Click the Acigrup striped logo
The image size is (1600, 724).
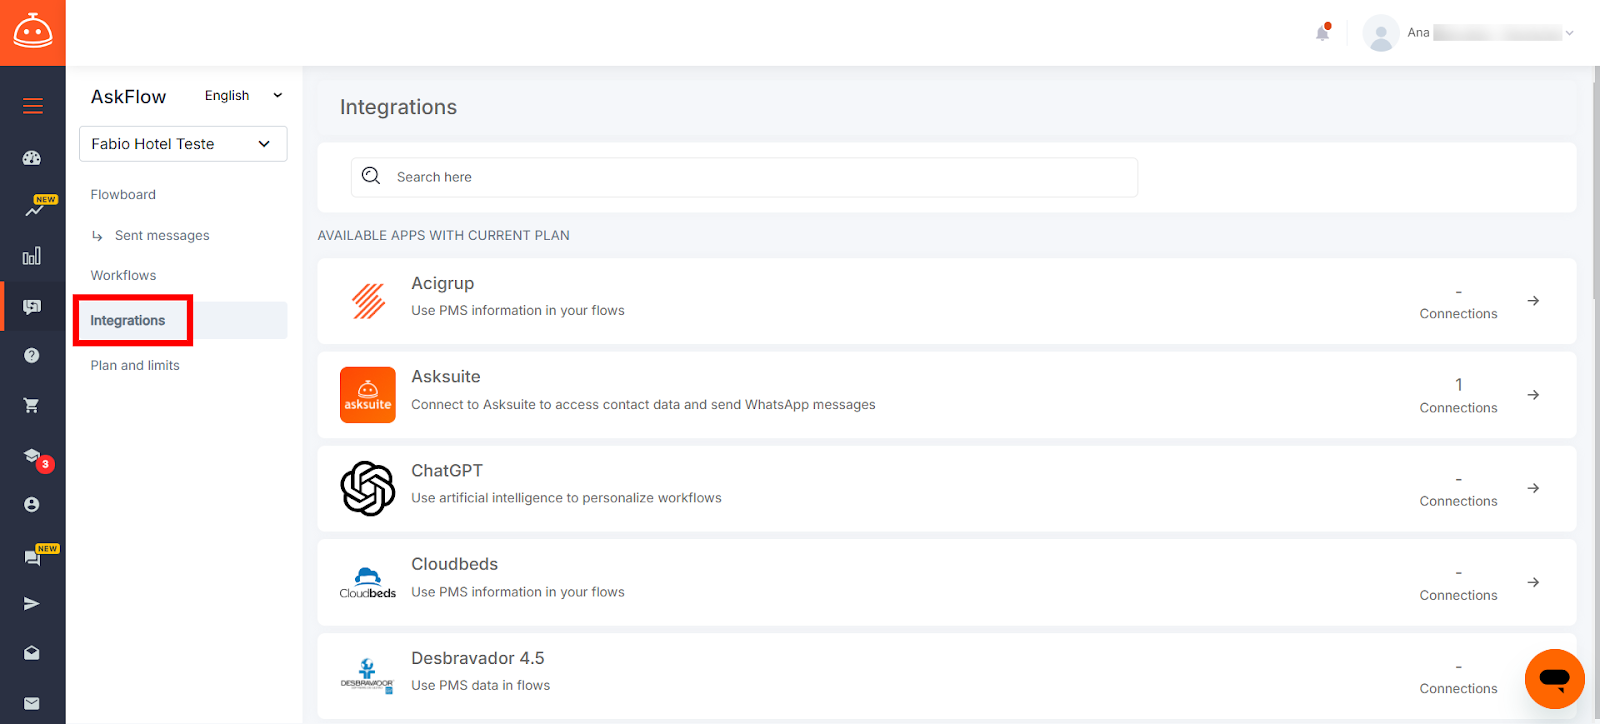[x=368, y=301]
